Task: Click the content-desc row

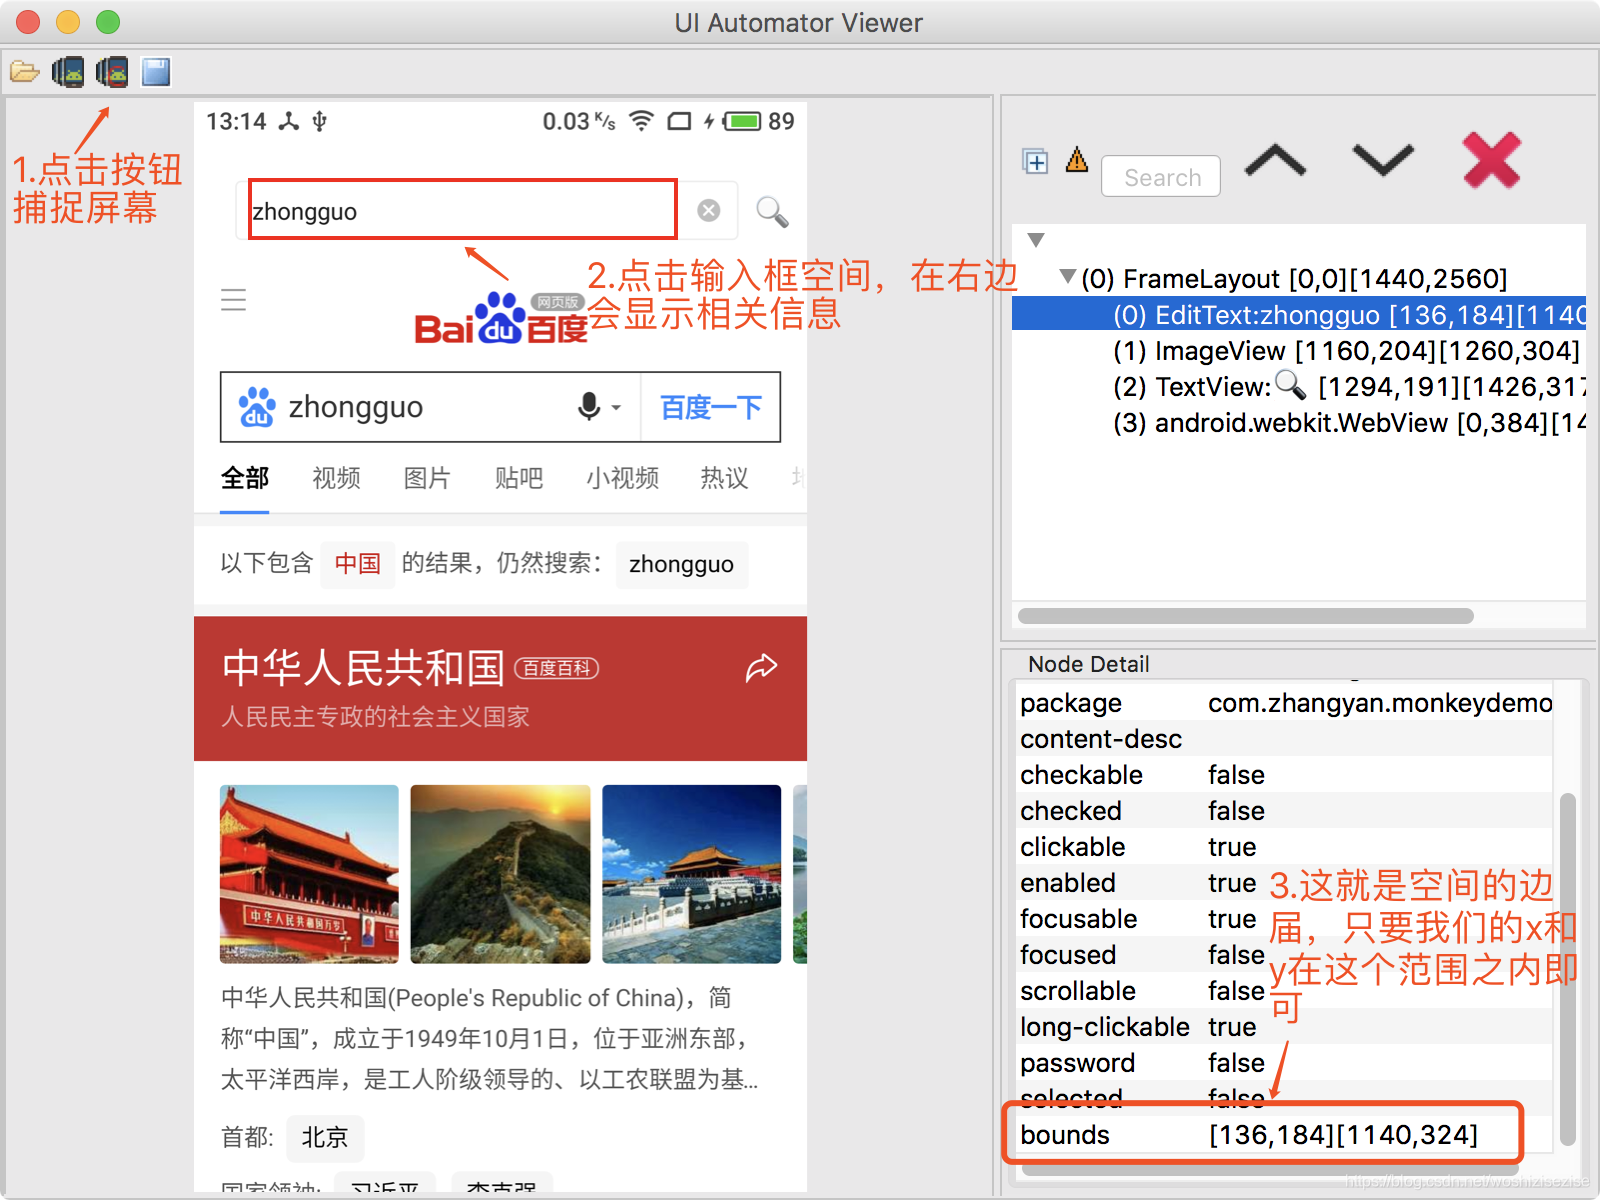Action: 1285,739
